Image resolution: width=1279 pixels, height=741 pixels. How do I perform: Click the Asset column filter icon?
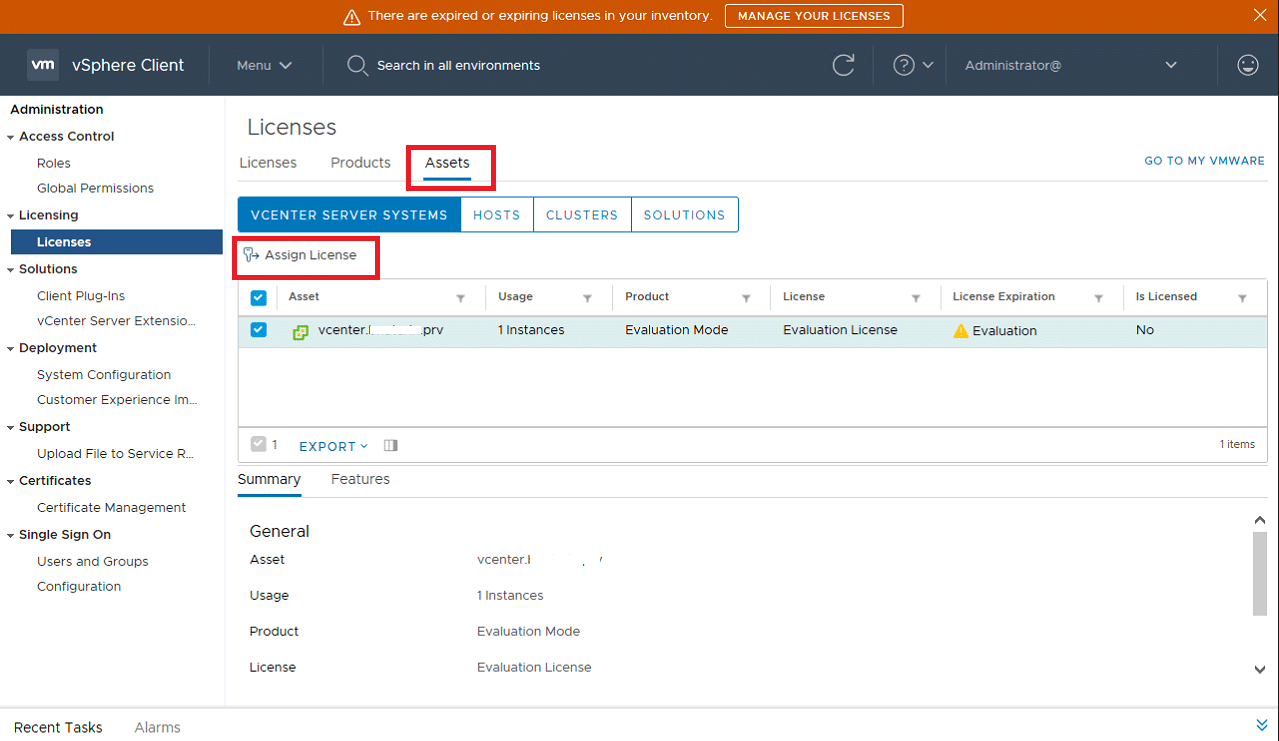(x=461, y=298)
